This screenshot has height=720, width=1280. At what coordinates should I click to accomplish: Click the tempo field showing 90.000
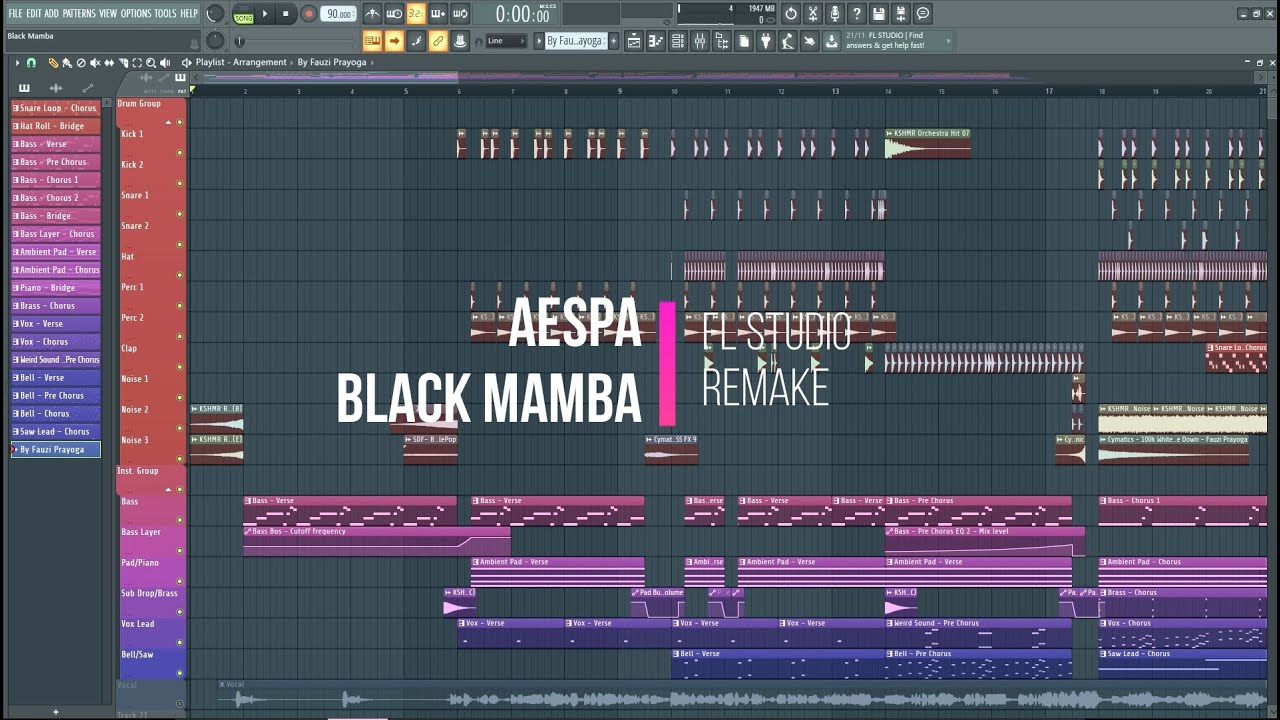tap(339, 14)
